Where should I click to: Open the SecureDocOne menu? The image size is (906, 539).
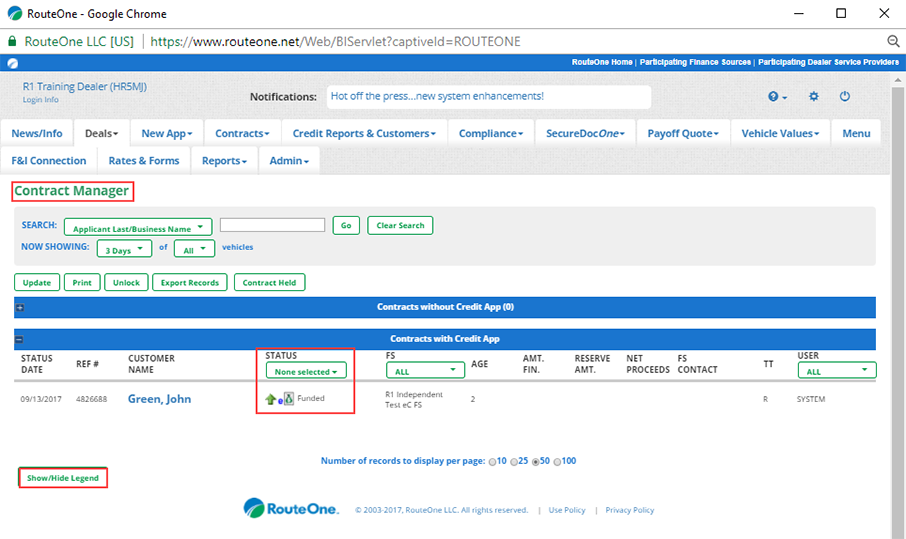pyautogui.click(x=586, y=133)
